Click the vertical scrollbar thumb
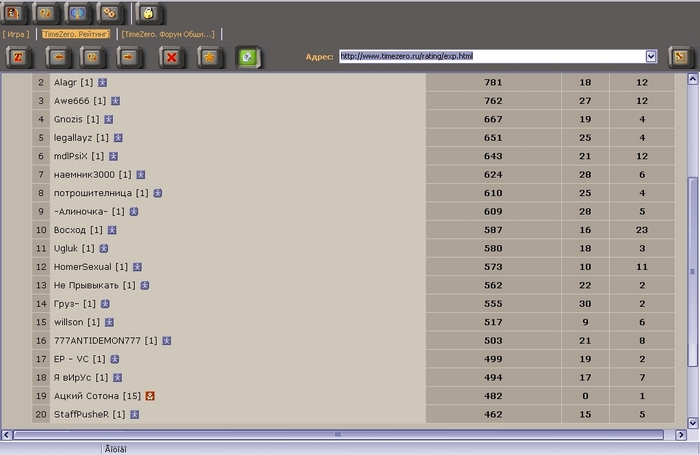Screen dimensions: 700x455 [692, 271]
